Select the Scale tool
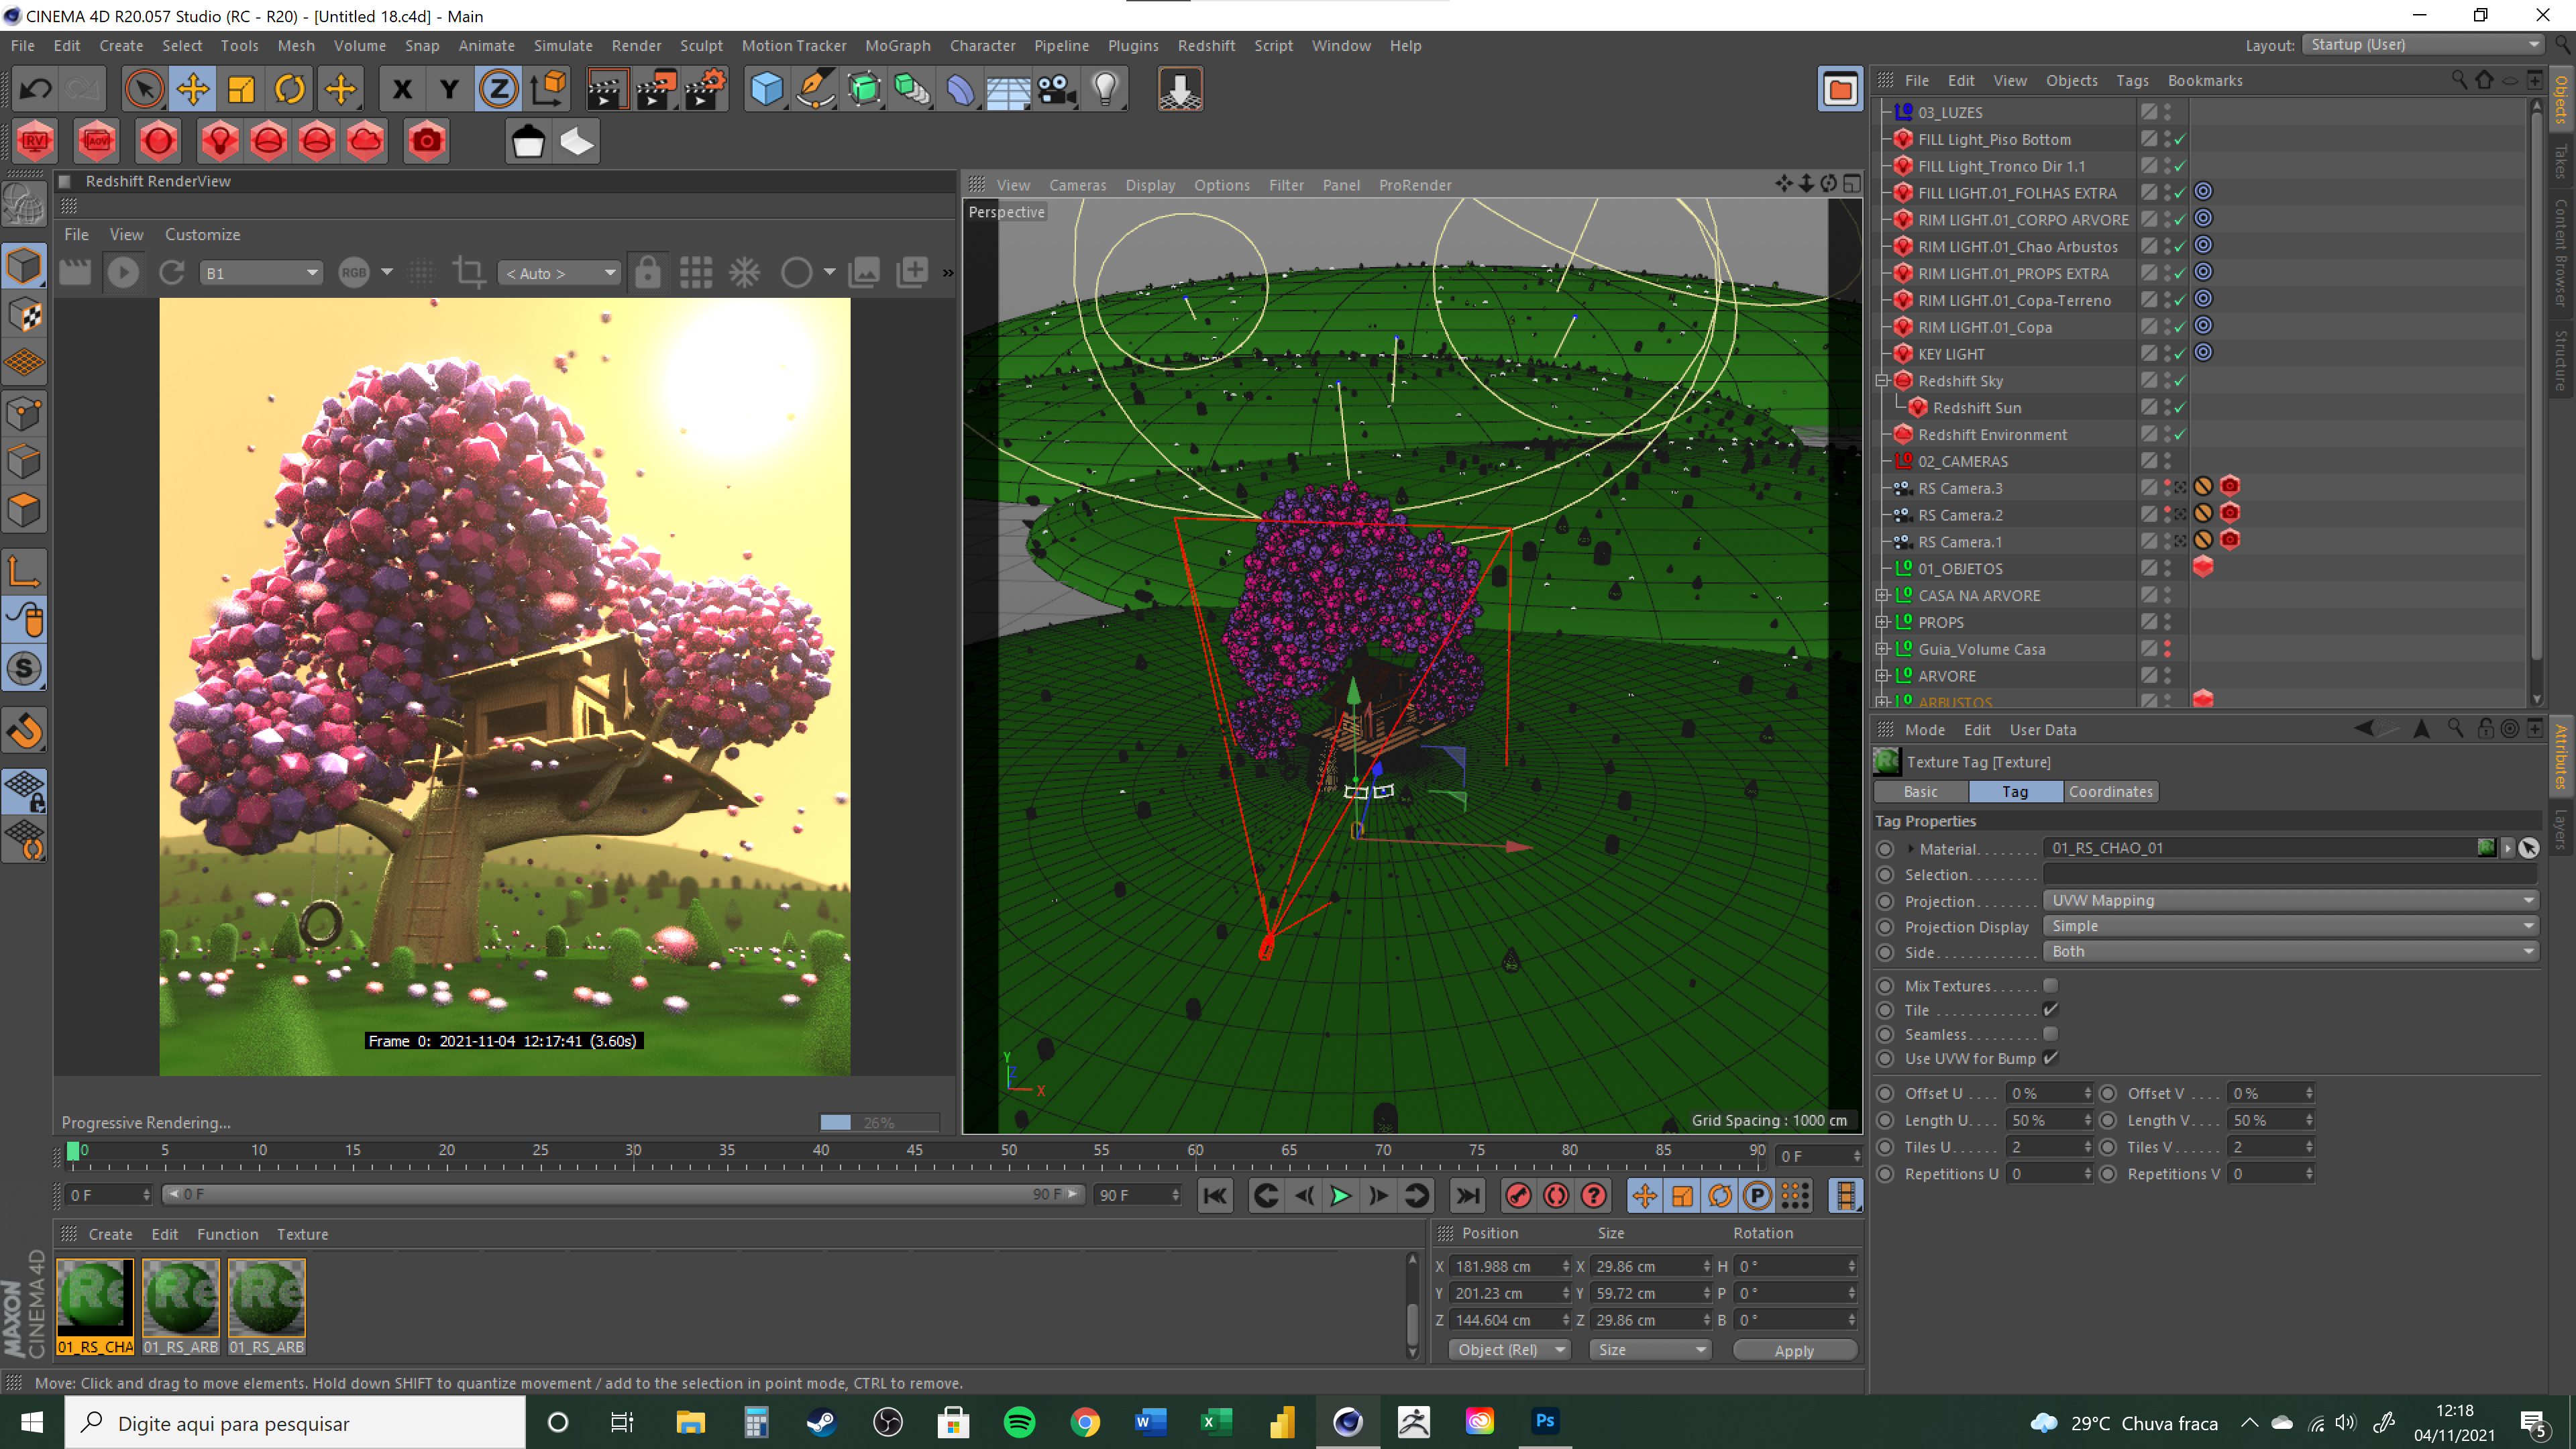2576x1449 pixels. 241,90
